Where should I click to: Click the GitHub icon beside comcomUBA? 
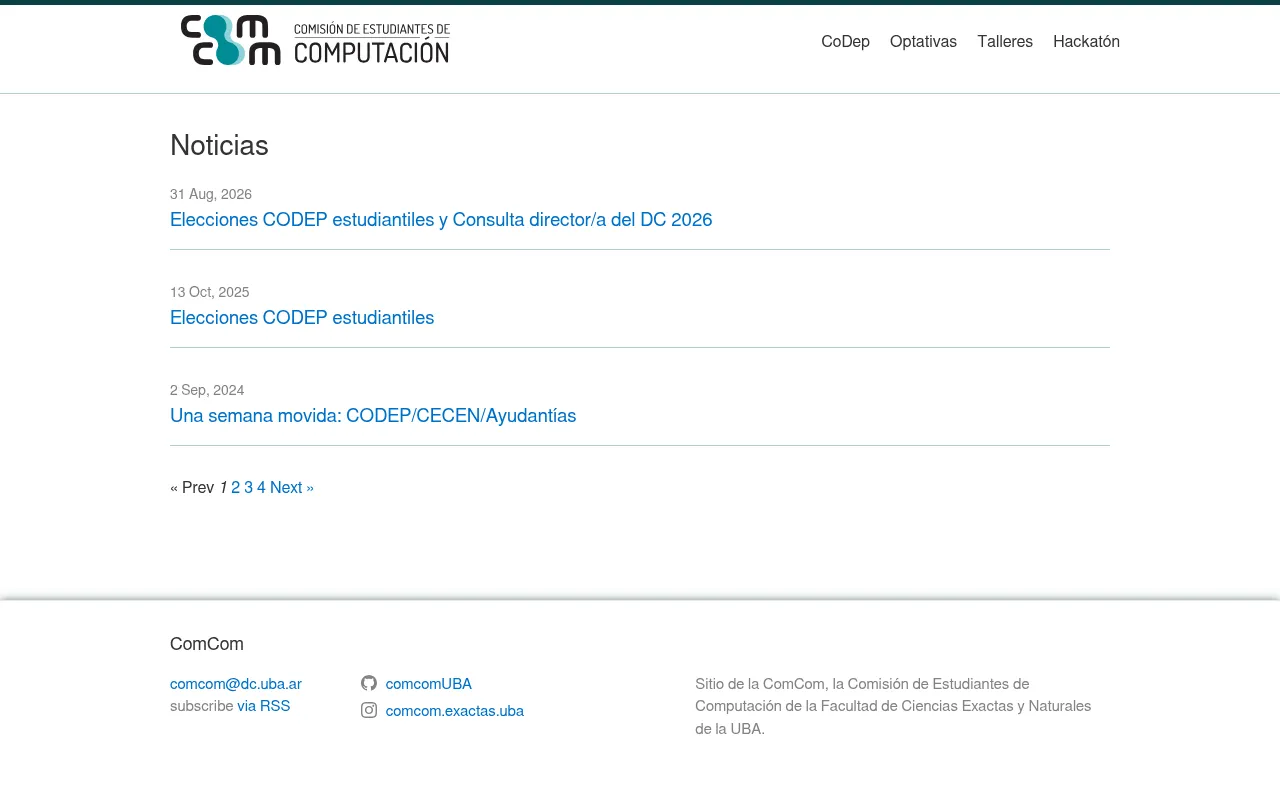click(369, 683)
